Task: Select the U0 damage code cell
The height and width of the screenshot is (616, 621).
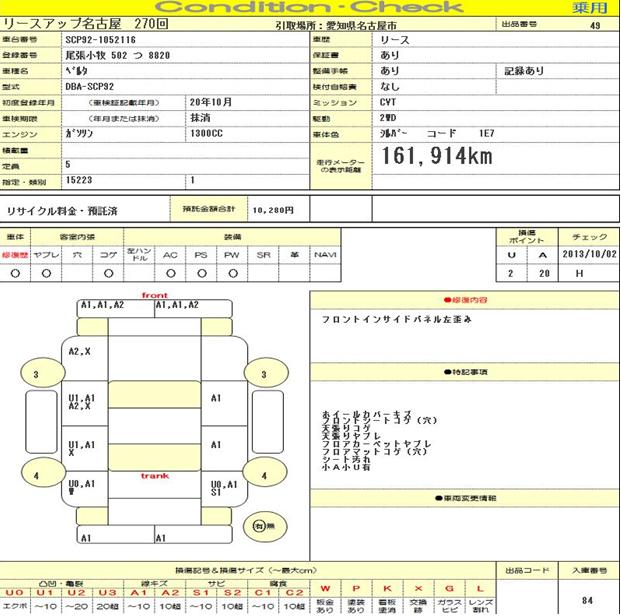Action: [x=14, y=590]
